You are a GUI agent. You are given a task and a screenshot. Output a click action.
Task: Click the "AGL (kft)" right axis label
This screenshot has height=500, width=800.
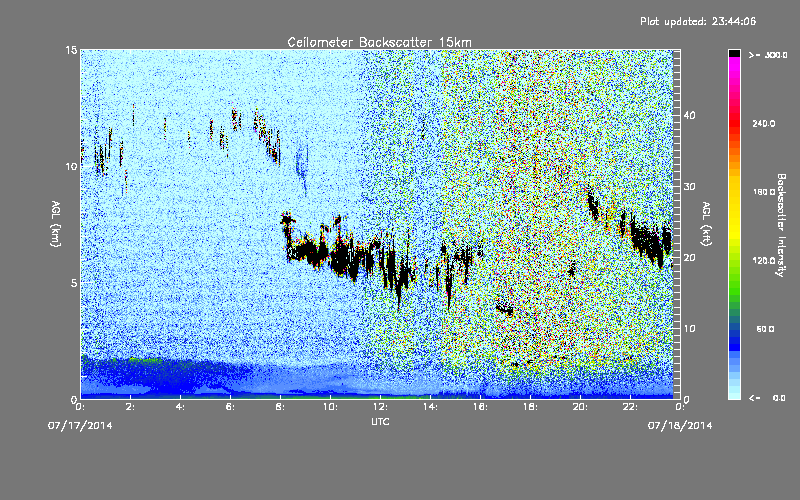[706, 224]
